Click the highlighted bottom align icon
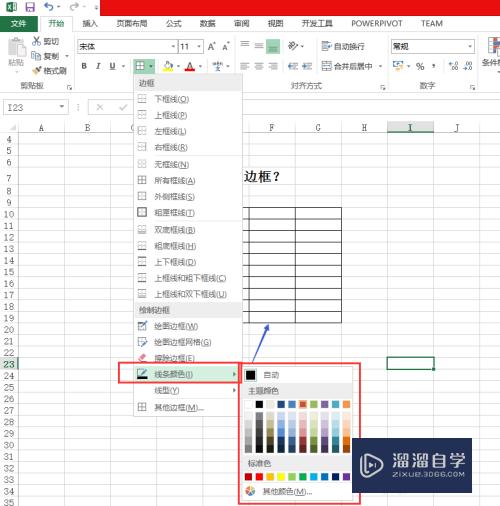Image resolution: width=500 pixels, height=506 pixels. click(273, 46)
